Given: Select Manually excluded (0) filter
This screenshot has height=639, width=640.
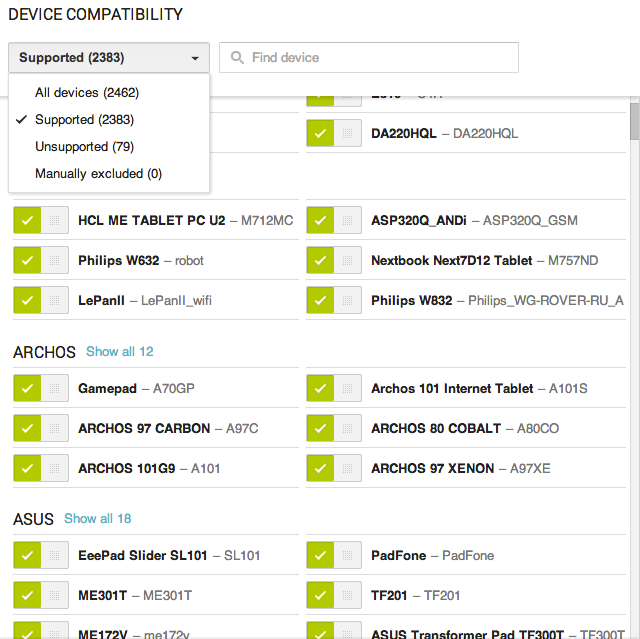Looking at the screenshot, I should pyautogui.click(x=98, y=173).
